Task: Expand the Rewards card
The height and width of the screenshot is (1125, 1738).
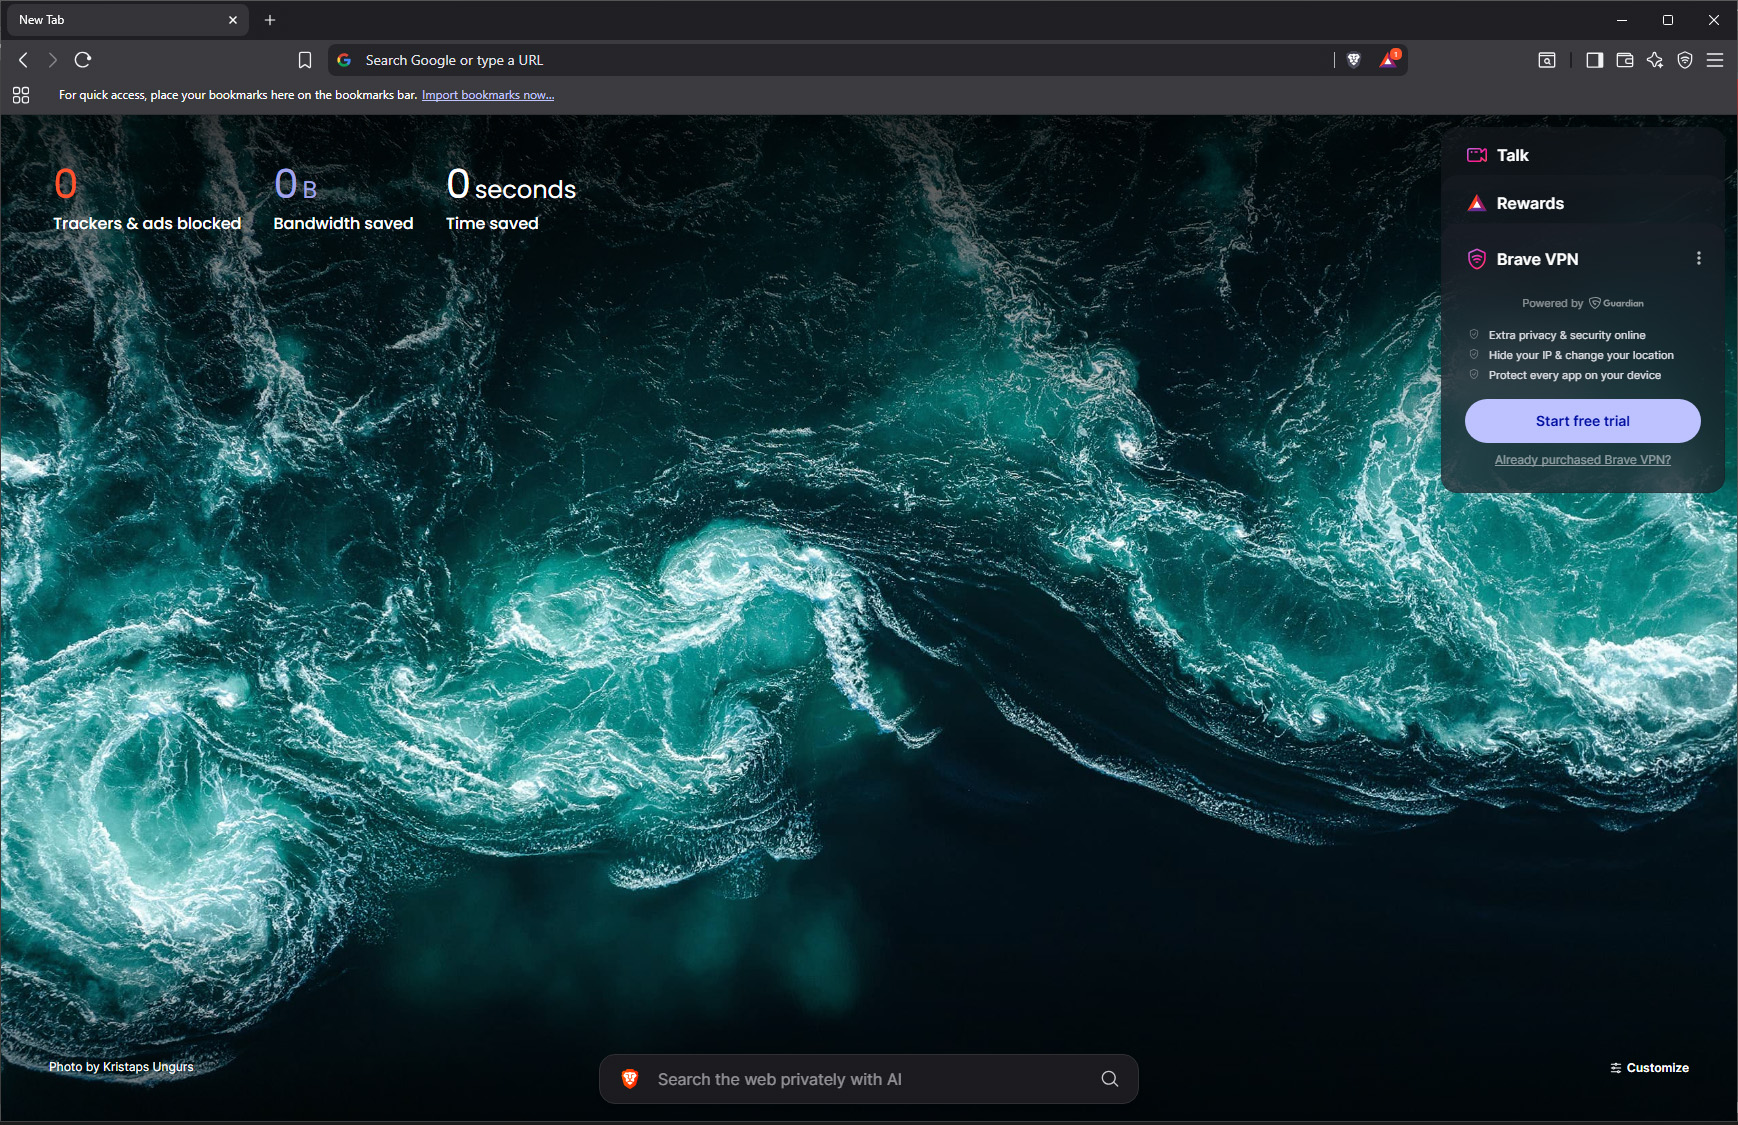Action: pyautogui.click(x=1529, y=203)
